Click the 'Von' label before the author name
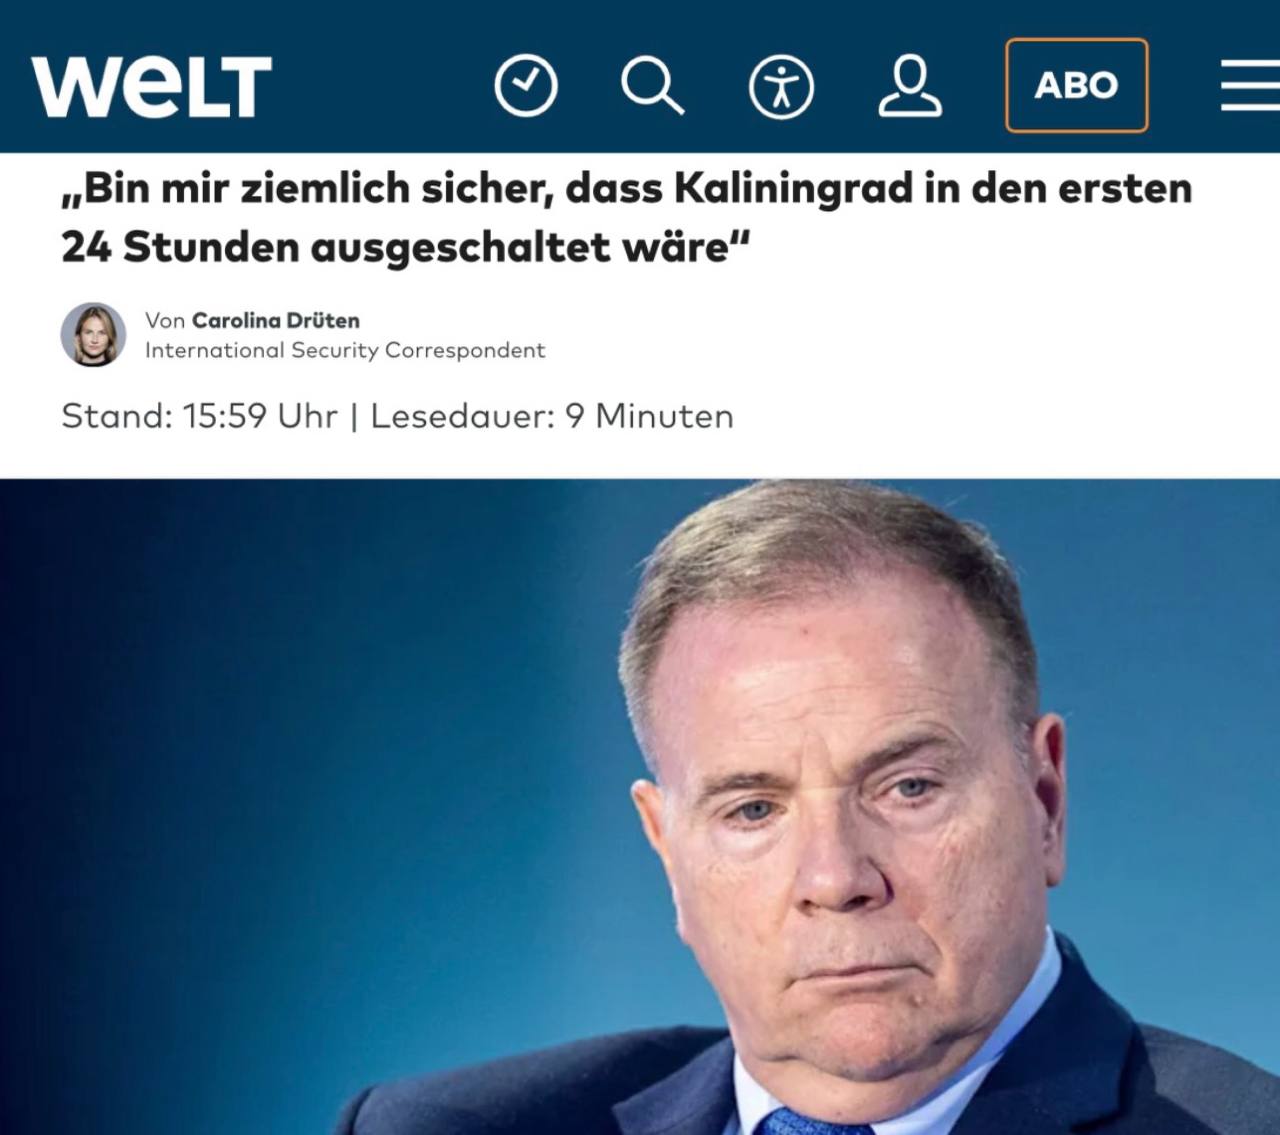1280x1135 pixels. (165, 320)
